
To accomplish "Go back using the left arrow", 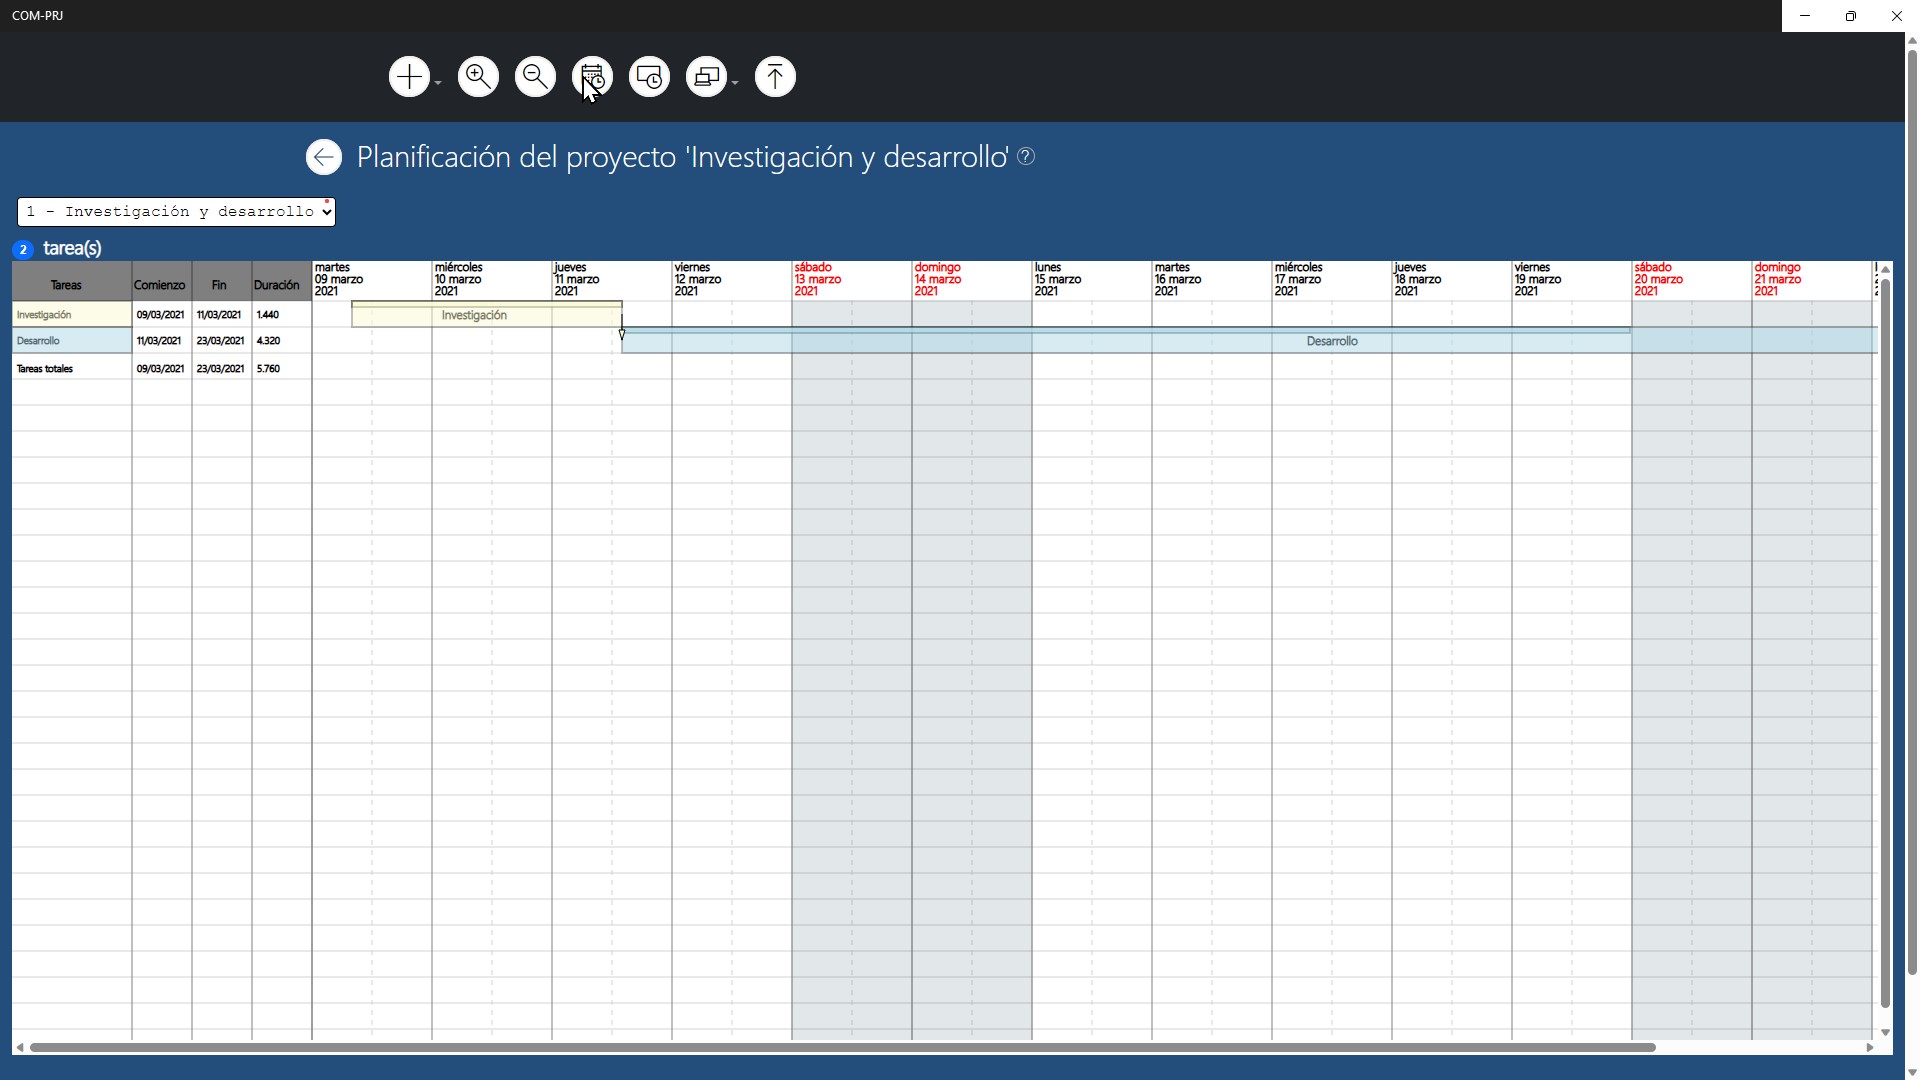I will tap(323, 157).
